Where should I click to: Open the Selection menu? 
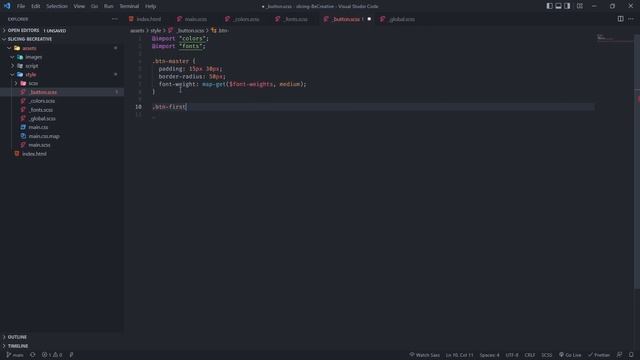(57, 6)
